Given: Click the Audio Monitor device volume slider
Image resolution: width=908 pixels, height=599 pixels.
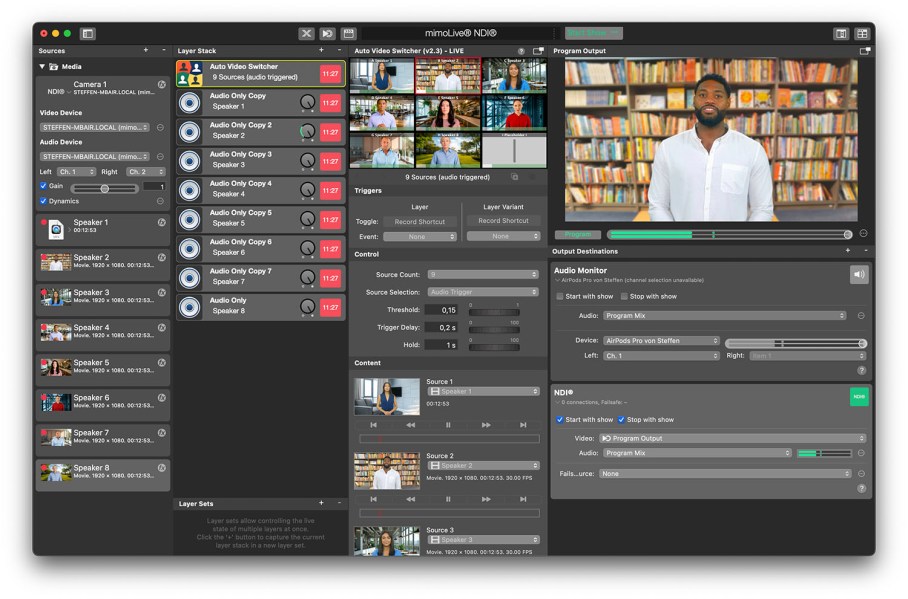Looking at the screenshot, I should pos(796,344).
